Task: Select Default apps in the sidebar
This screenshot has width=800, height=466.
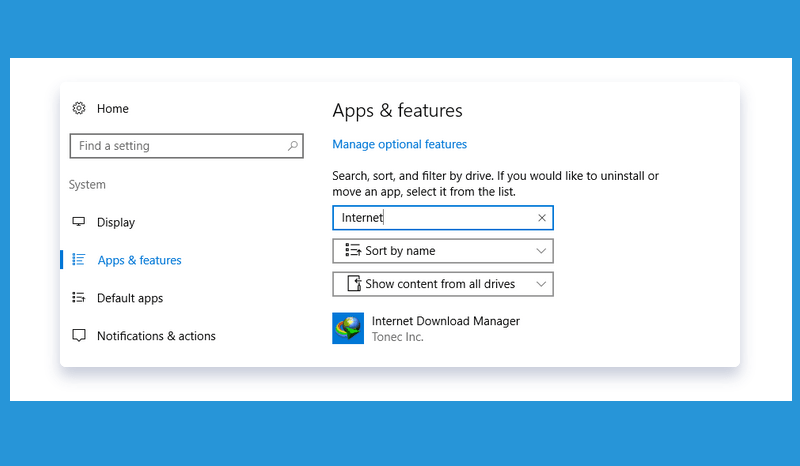Action: (130, 298)
